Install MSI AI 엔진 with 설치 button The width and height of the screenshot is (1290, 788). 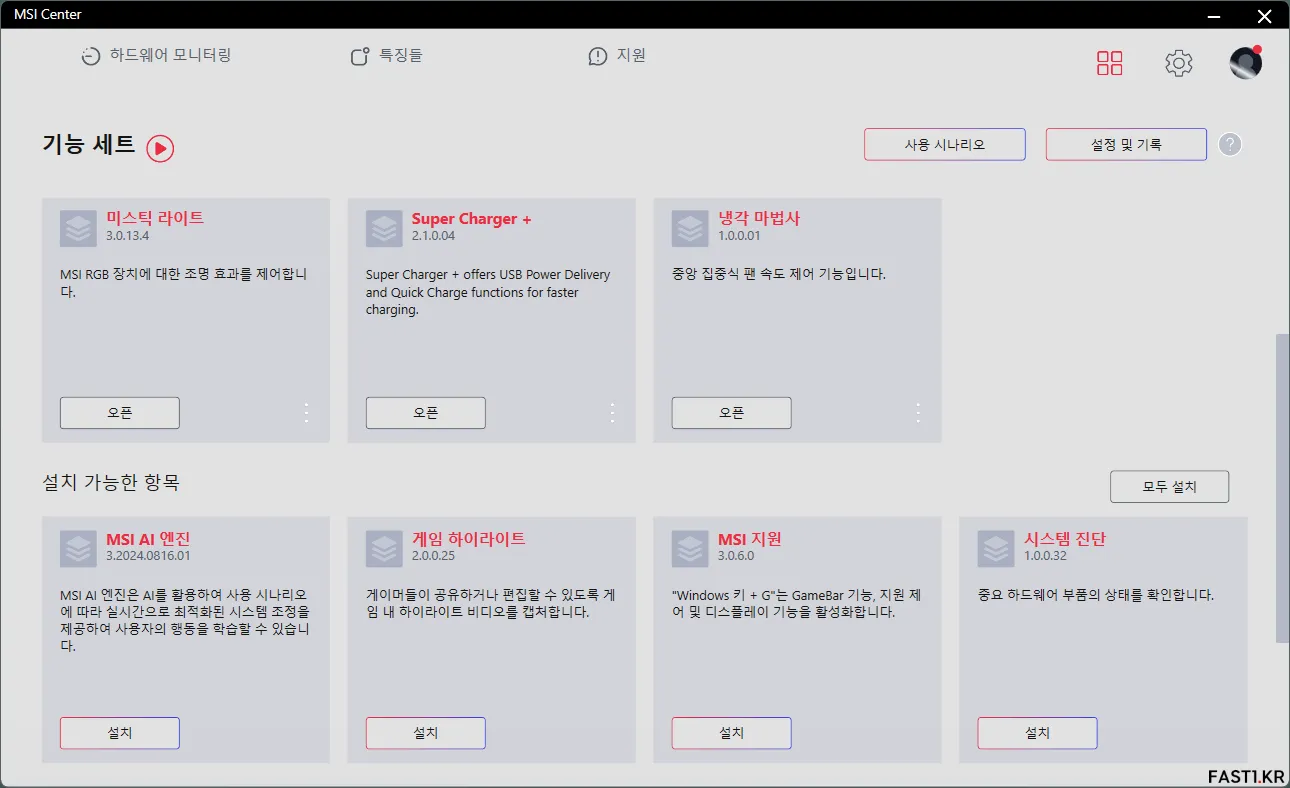[120, 733]
